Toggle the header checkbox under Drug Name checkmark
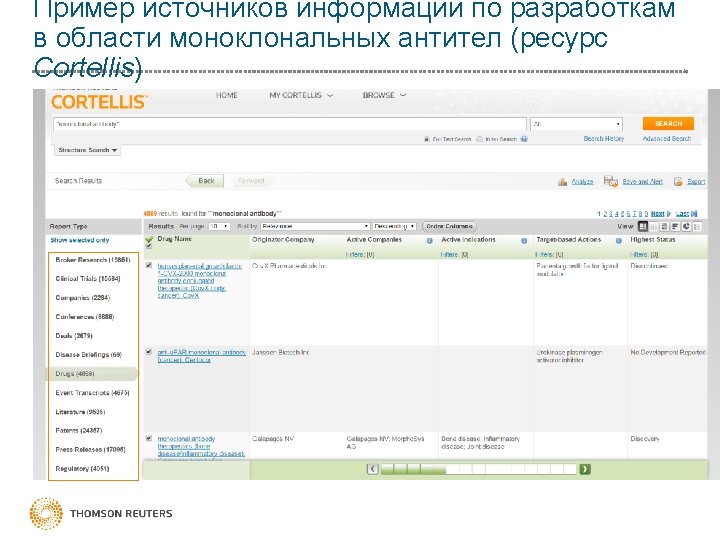 148,247
